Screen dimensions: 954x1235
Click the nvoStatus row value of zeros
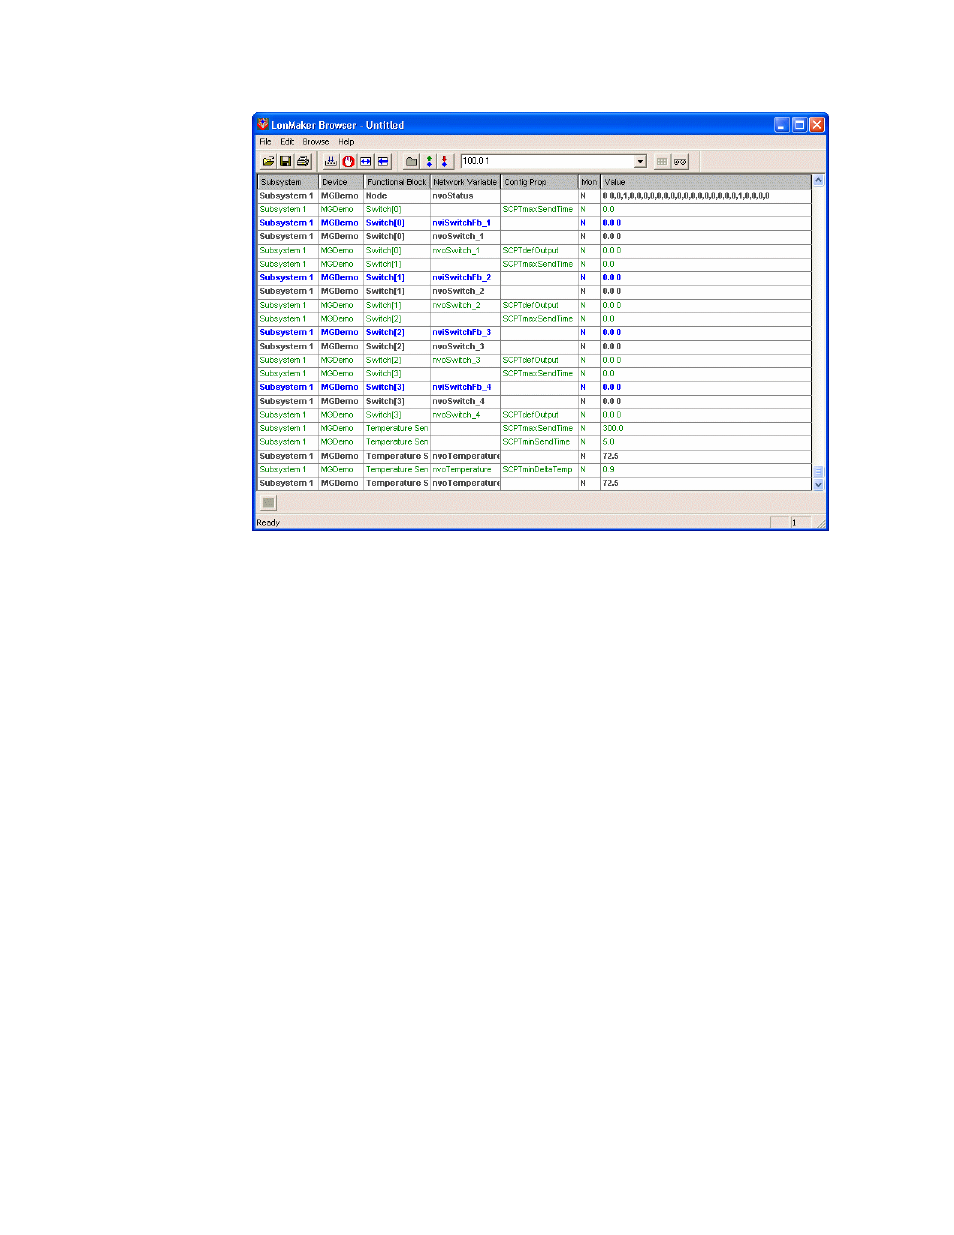coord(706,196)
